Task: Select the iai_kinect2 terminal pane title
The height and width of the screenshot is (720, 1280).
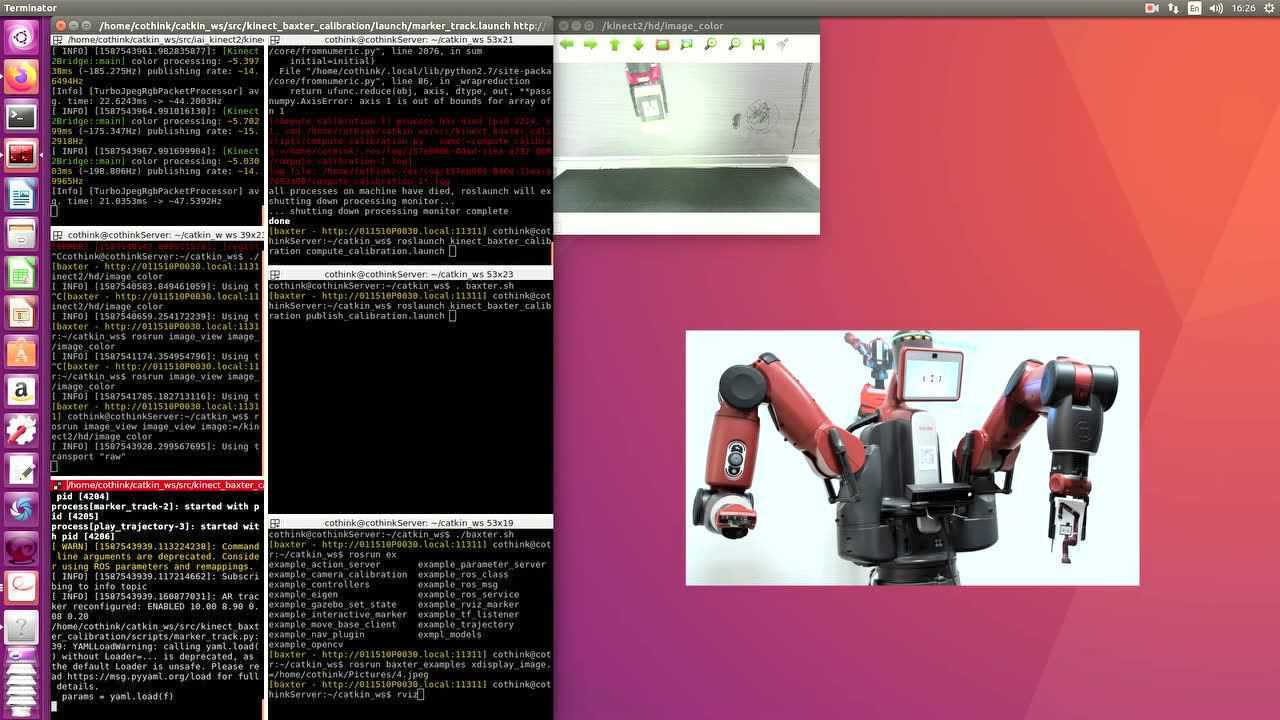Action: click(x=164, y=39)
